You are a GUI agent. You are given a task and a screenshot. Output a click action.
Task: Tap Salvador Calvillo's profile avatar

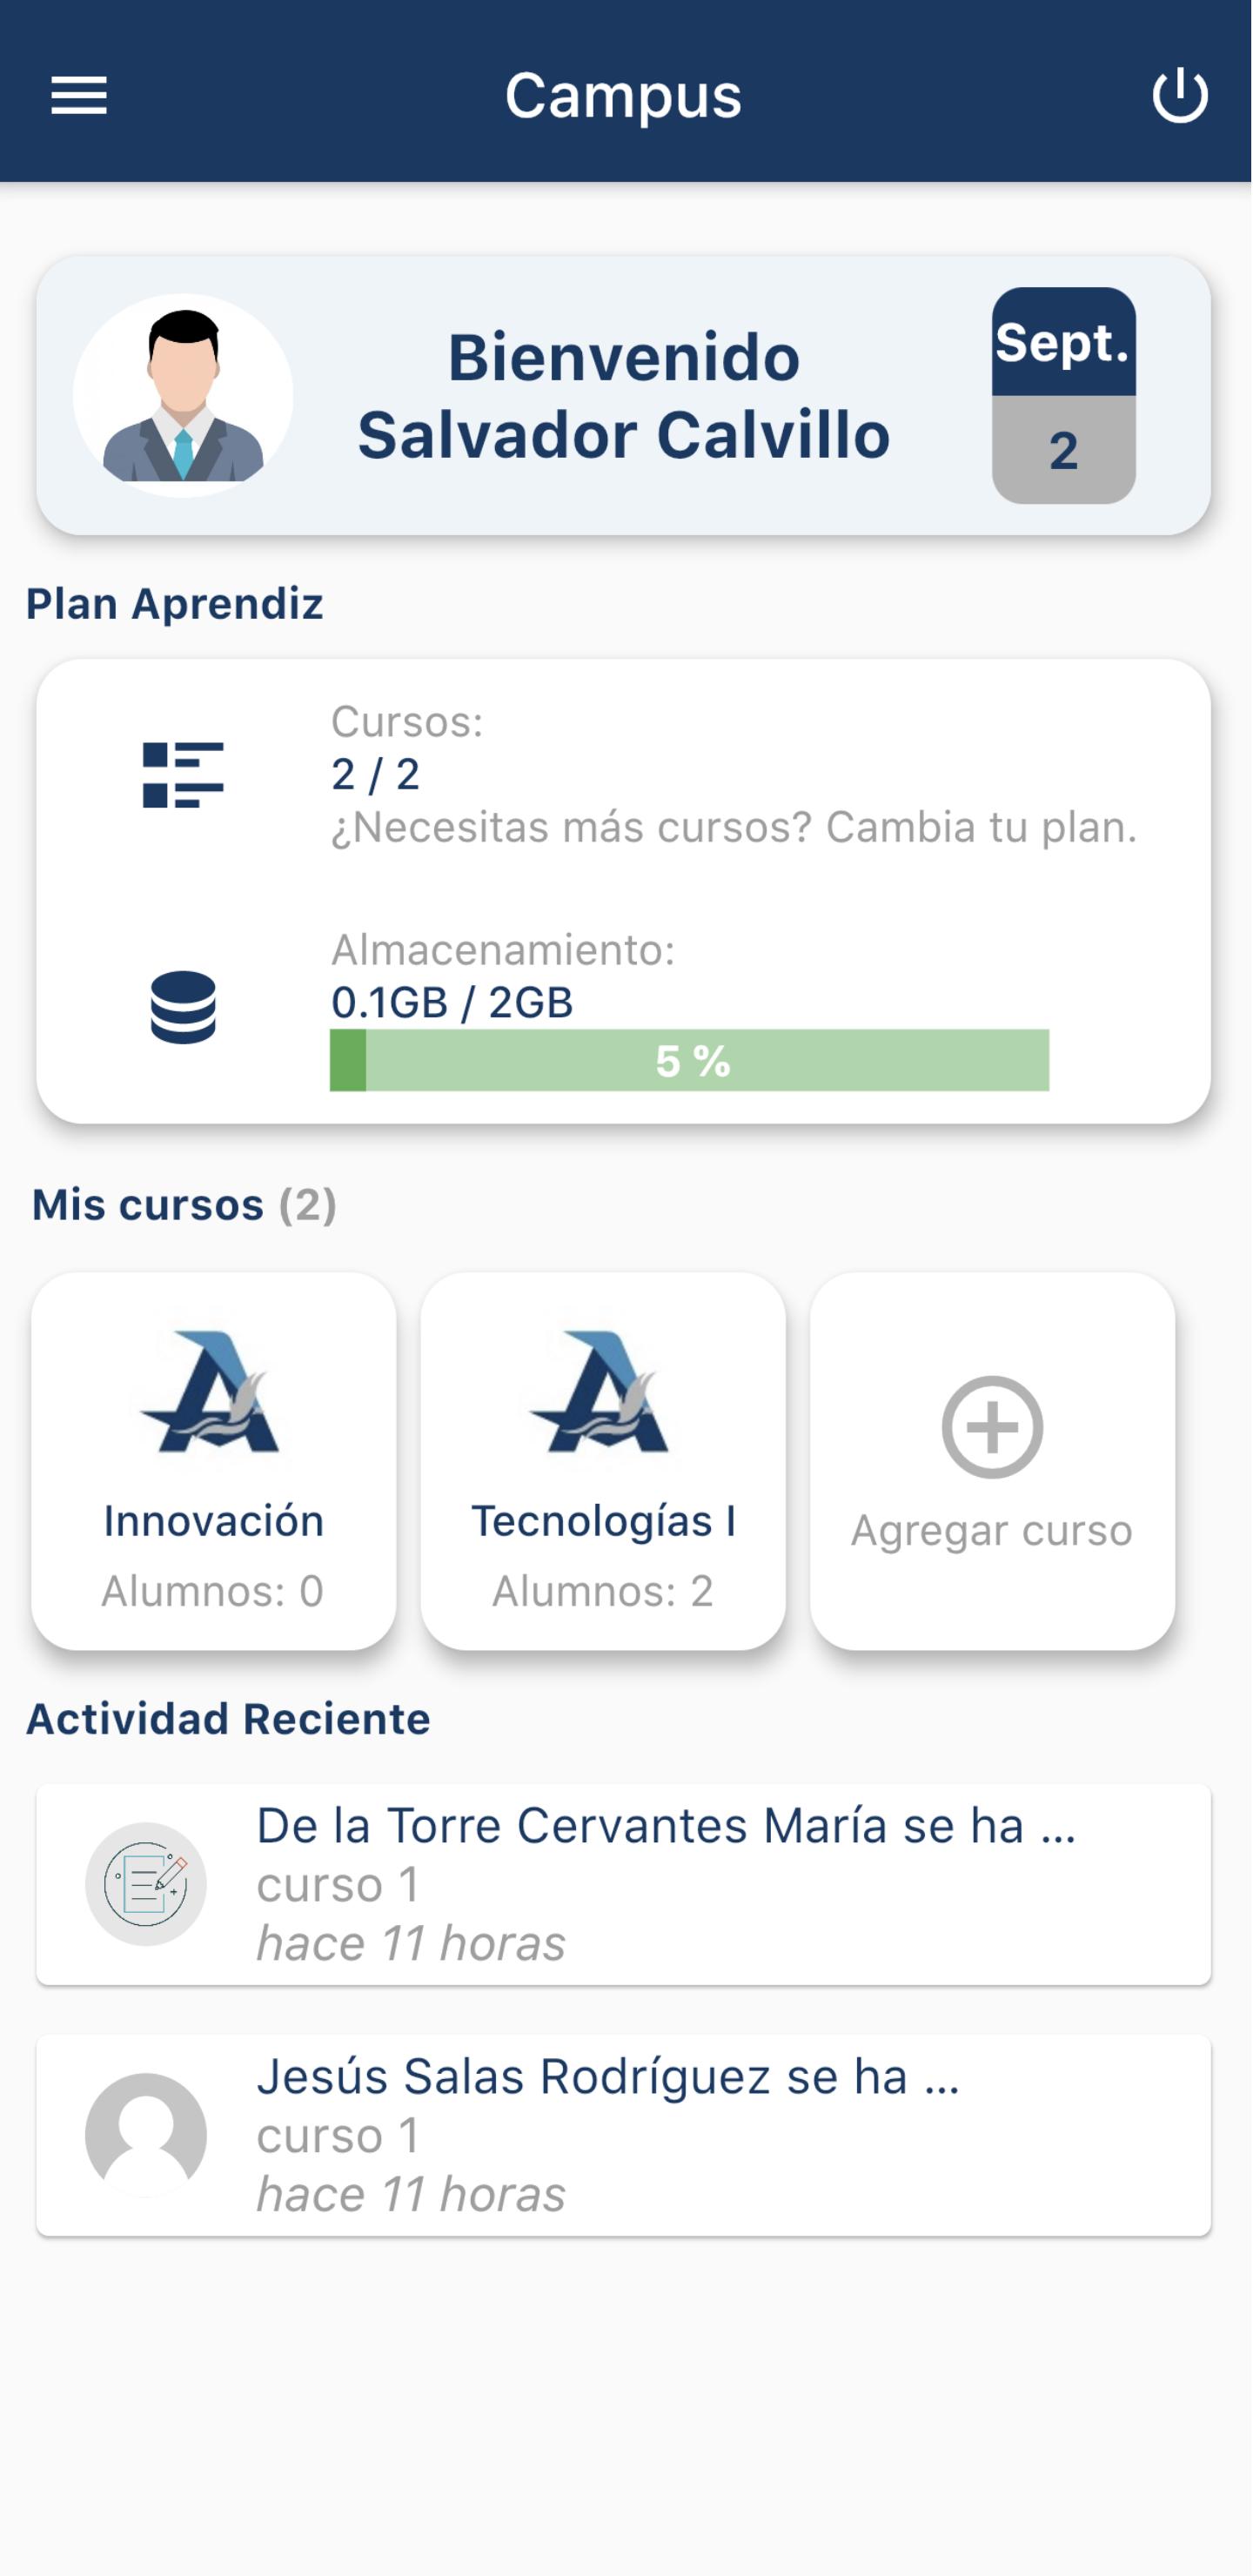[183, 396]
